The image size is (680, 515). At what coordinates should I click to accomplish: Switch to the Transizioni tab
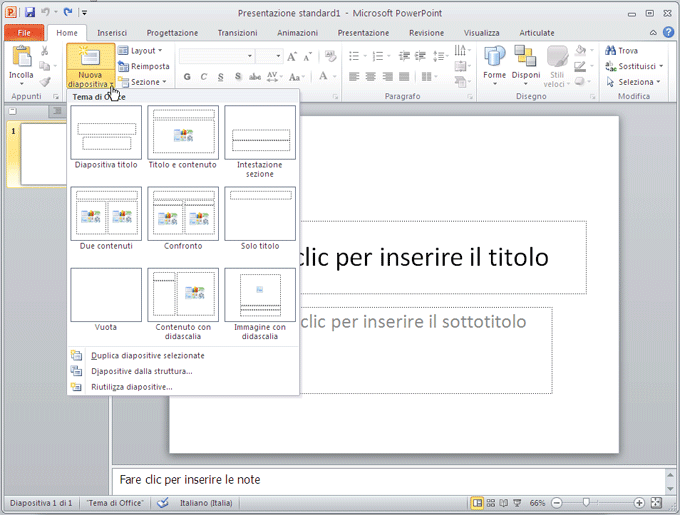237,33
